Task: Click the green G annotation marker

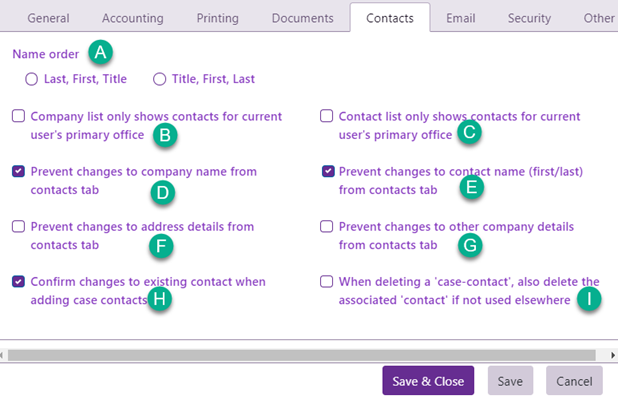Action: [470, 245]
